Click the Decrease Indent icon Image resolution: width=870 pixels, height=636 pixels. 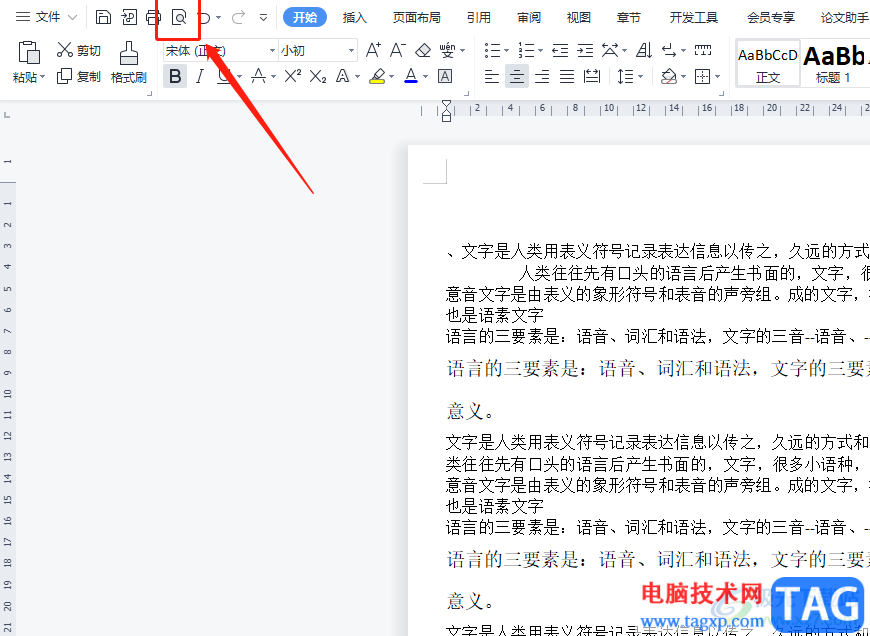pos(560,51)
